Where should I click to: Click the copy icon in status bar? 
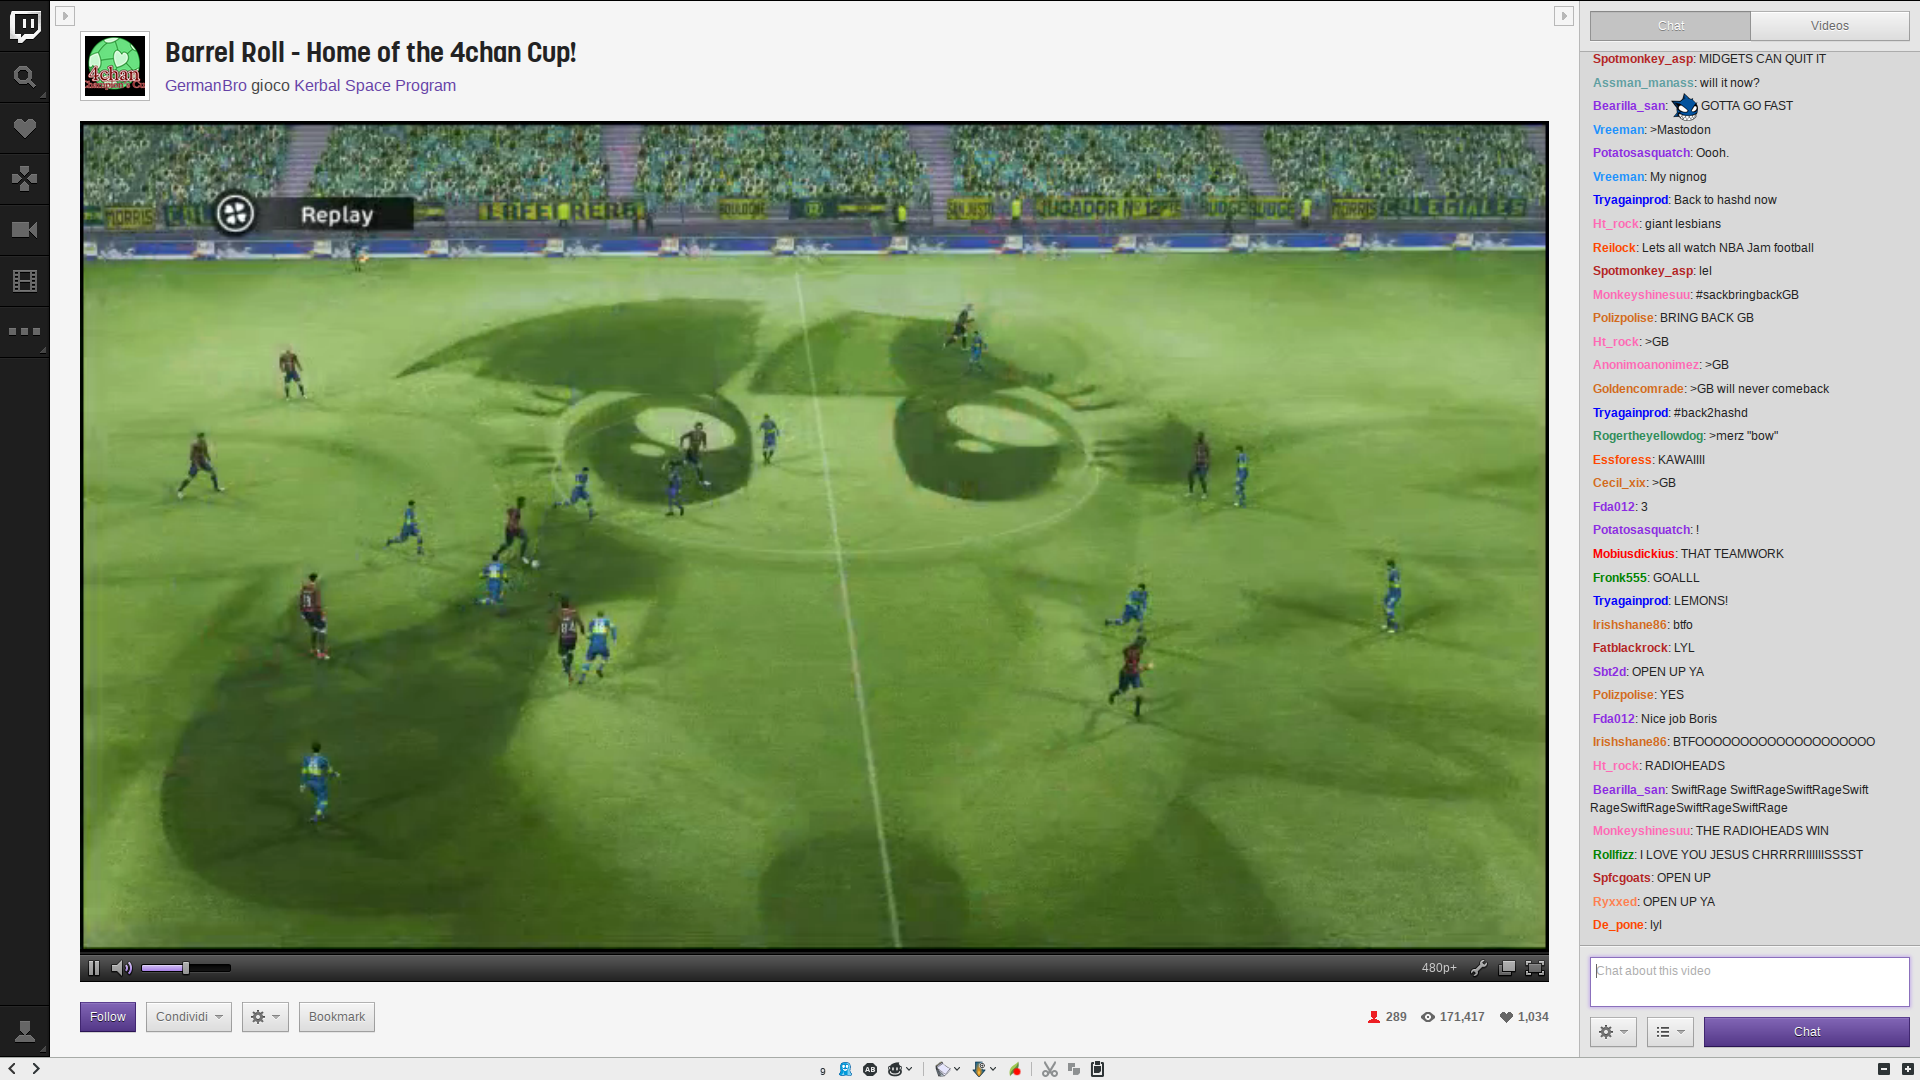1074,1069
